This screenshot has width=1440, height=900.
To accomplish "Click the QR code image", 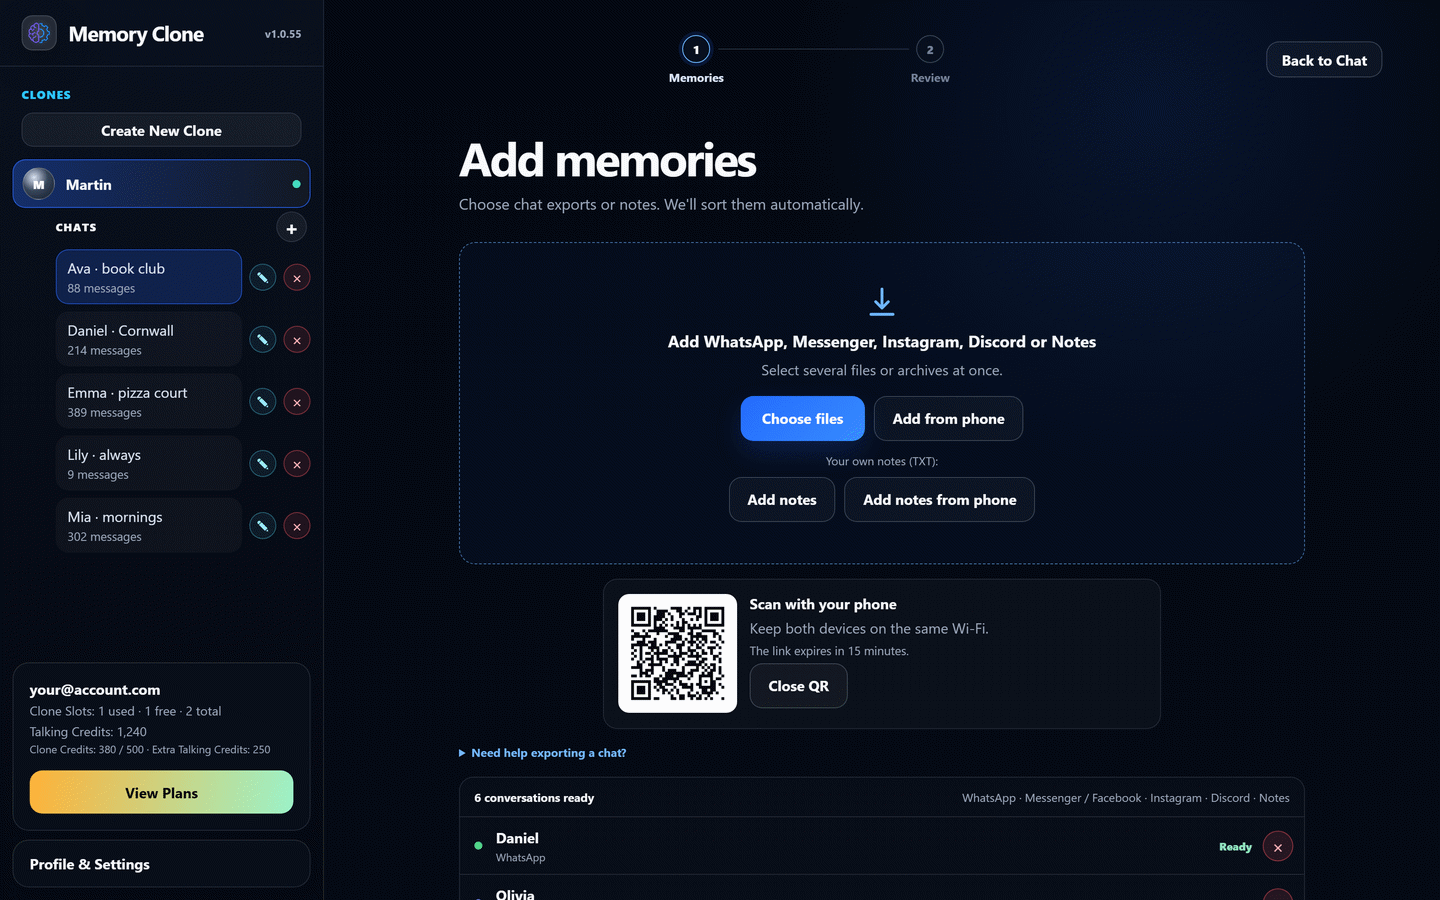I will click(677, 653).
